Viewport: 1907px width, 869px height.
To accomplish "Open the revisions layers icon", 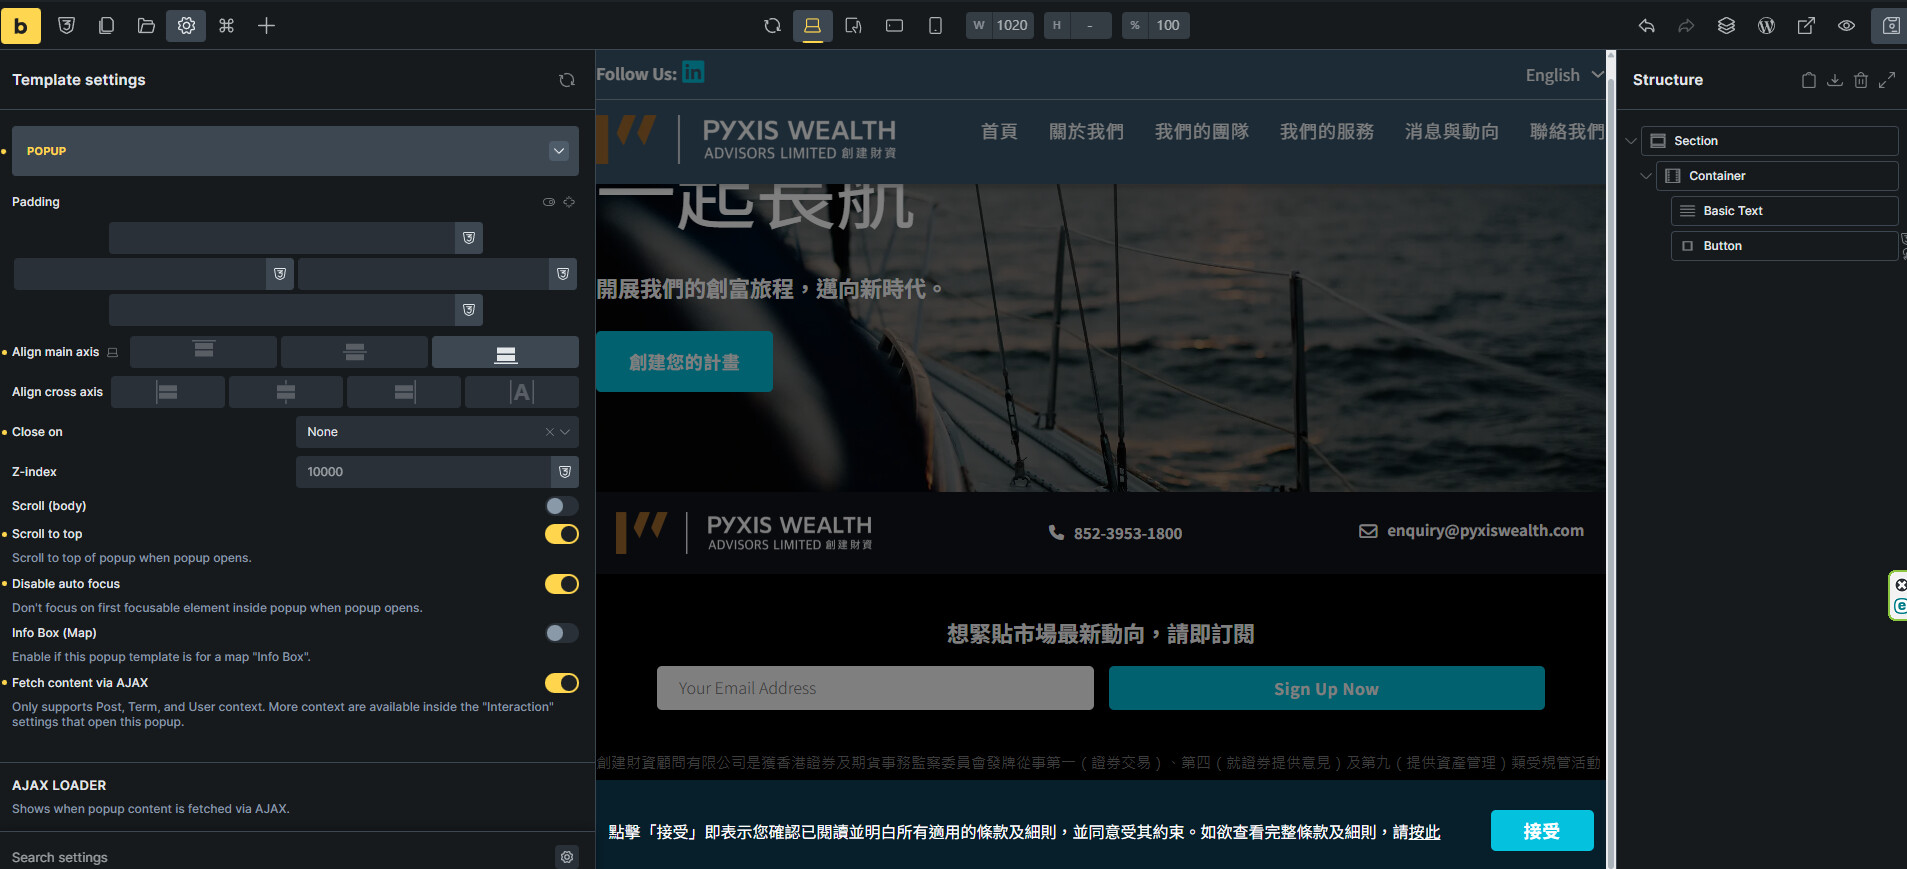I will pos(1726,26).
